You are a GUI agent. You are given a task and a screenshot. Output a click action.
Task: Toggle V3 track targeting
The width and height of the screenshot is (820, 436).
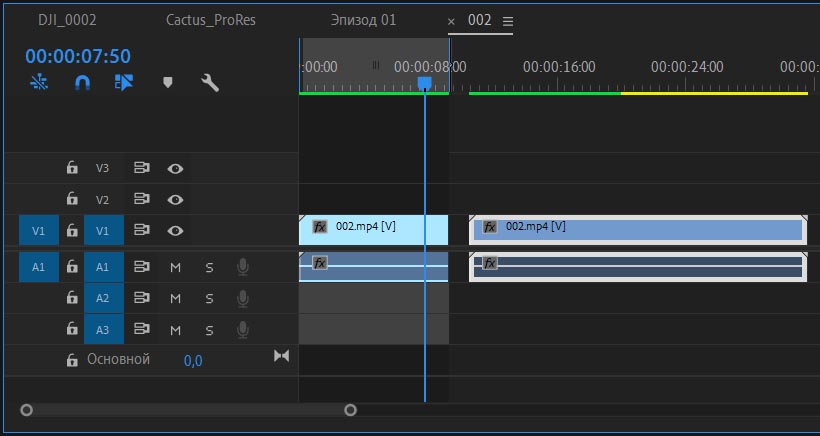pyautogui.click(x=102, y=168)
